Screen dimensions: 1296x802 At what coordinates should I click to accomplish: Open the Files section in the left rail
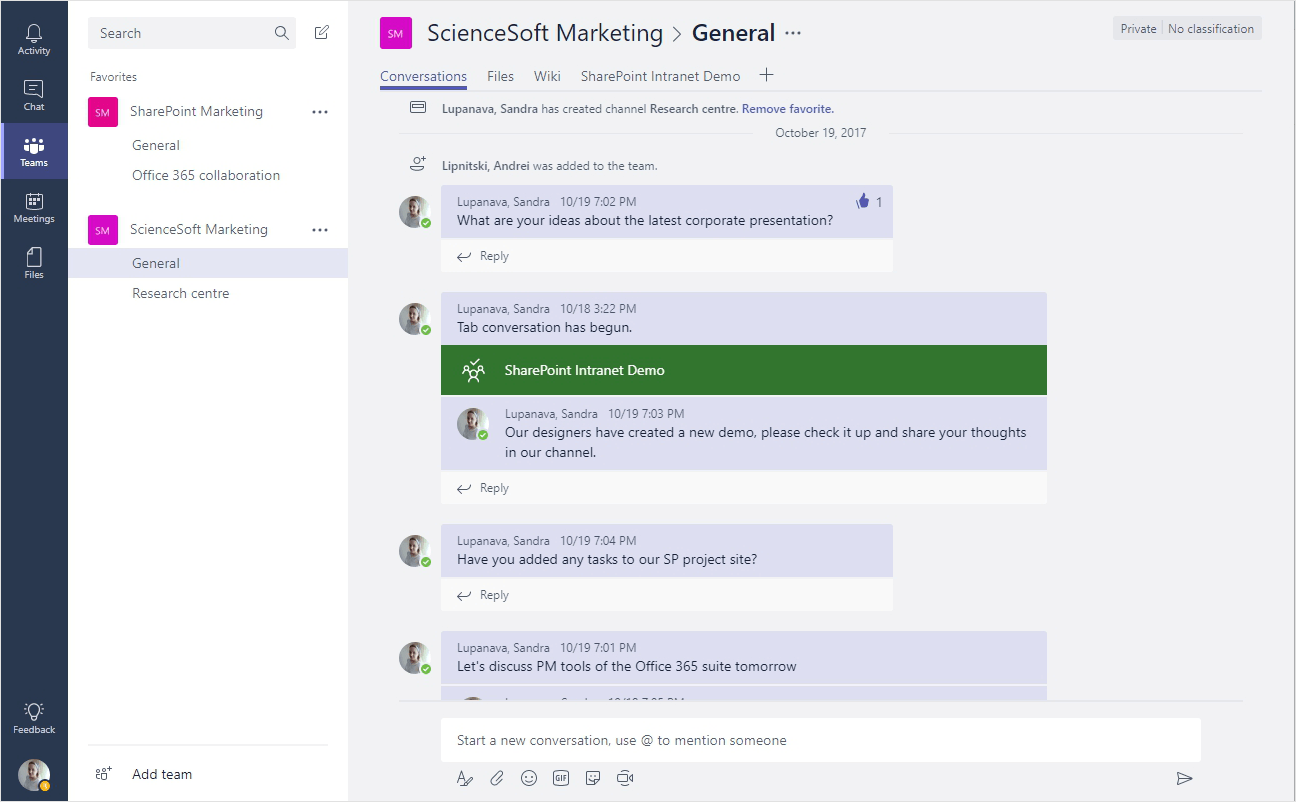(x=34, y=262)
